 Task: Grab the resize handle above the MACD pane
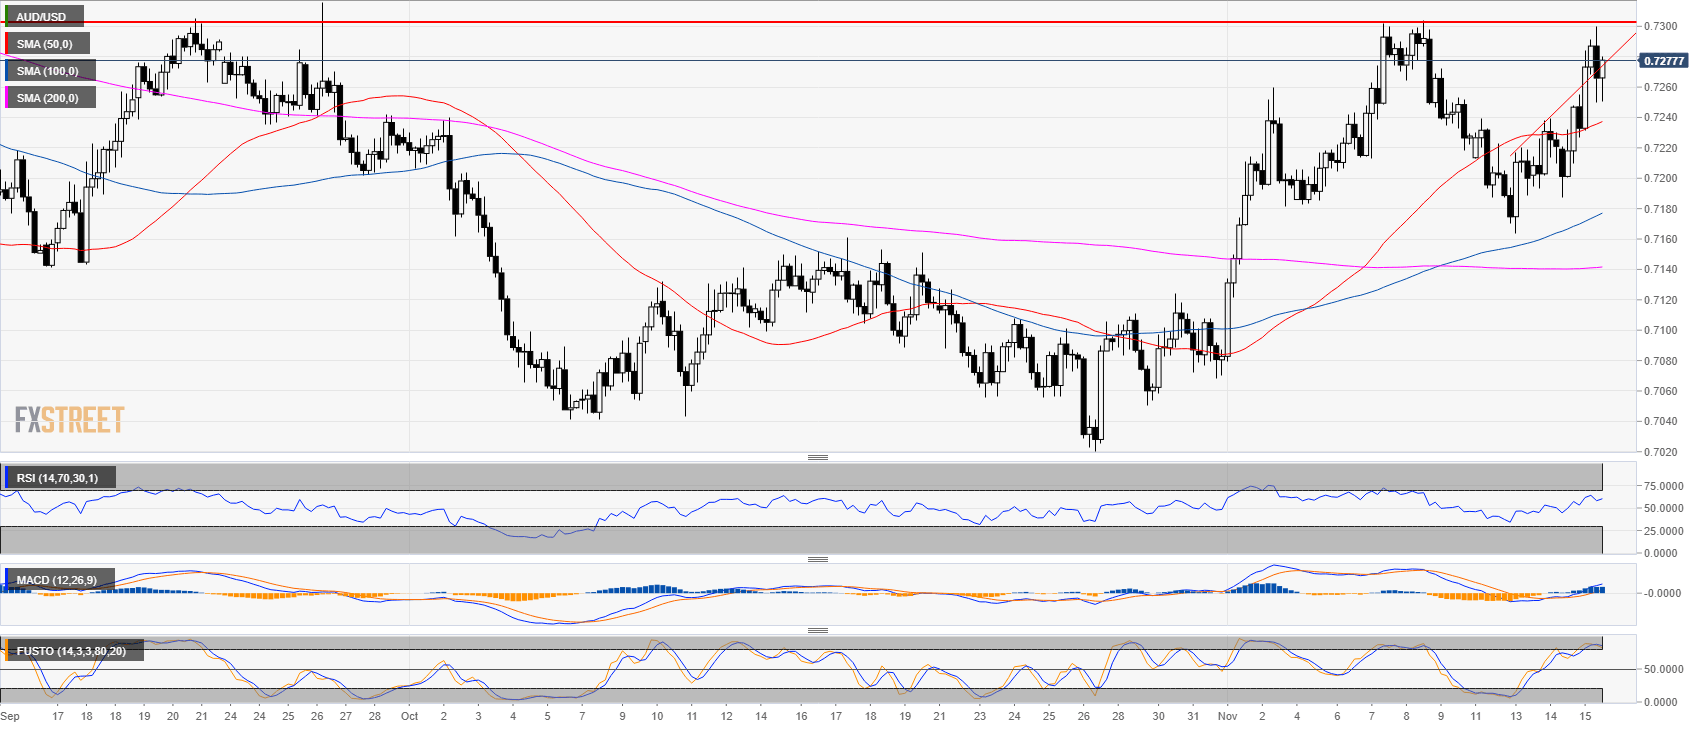tap(817, 559)
